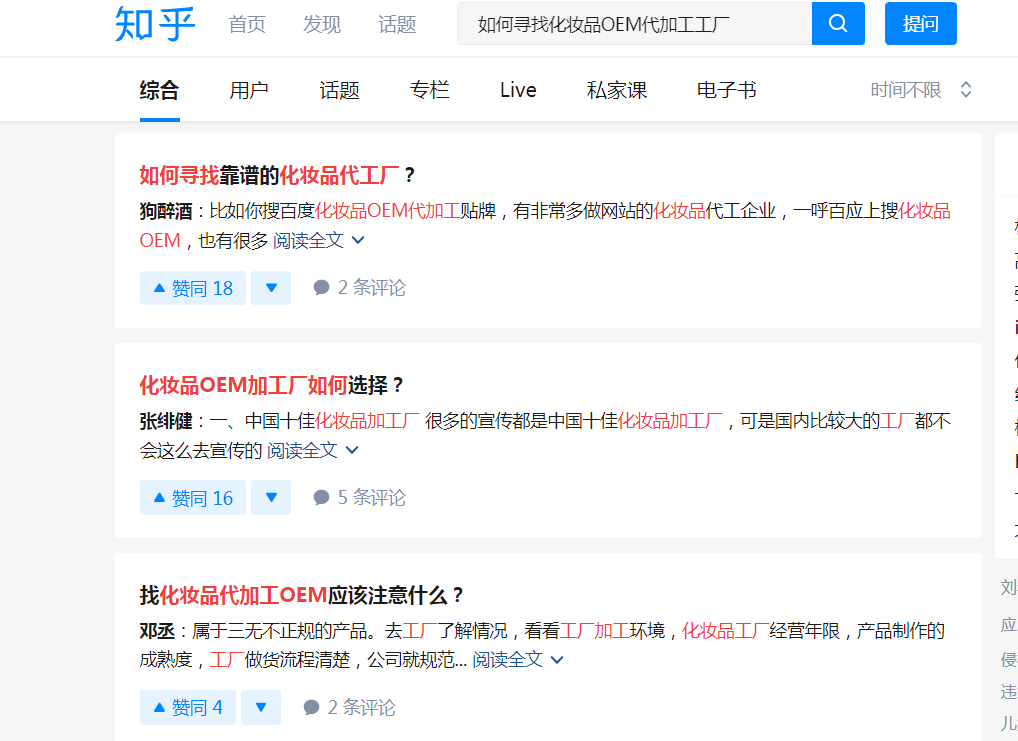1018x741 pixels.
Task: Click the comment icon with 5 条评论
Action: 321,497
